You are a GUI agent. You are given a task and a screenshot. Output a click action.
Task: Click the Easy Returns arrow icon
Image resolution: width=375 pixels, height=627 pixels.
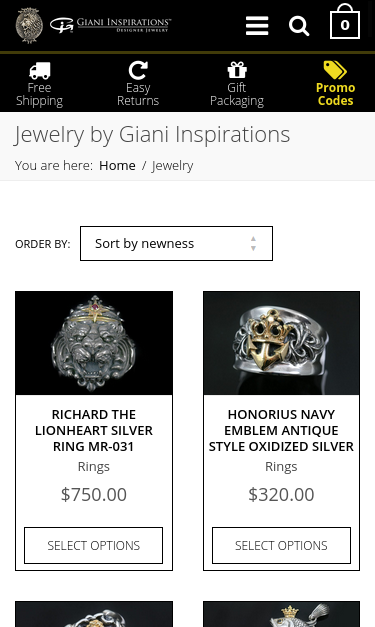pos(138,70)
